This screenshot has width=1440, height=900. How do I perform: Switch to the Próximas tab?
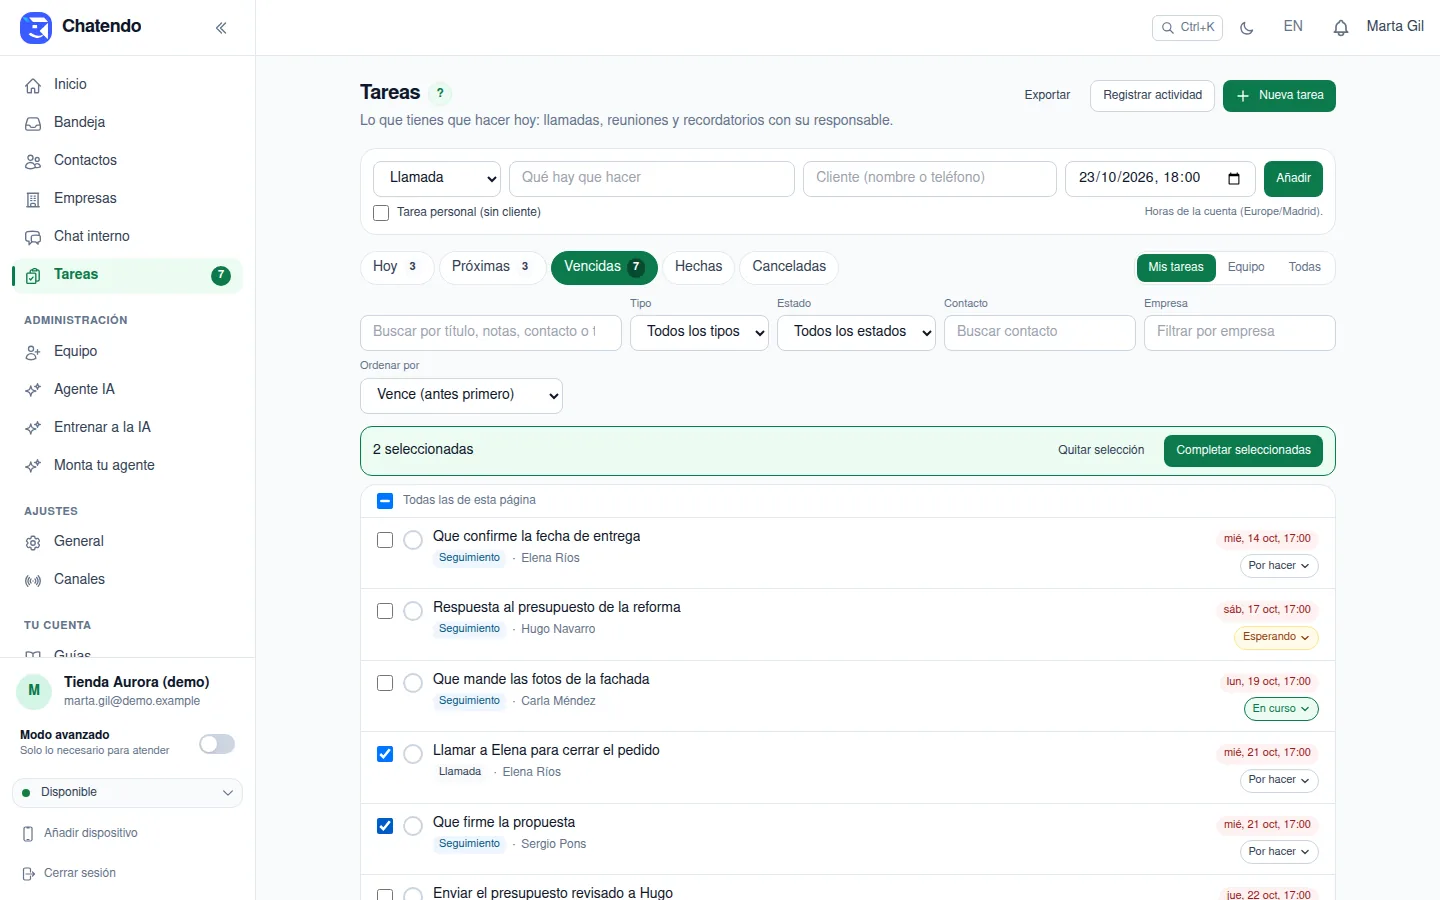[492, 267]
